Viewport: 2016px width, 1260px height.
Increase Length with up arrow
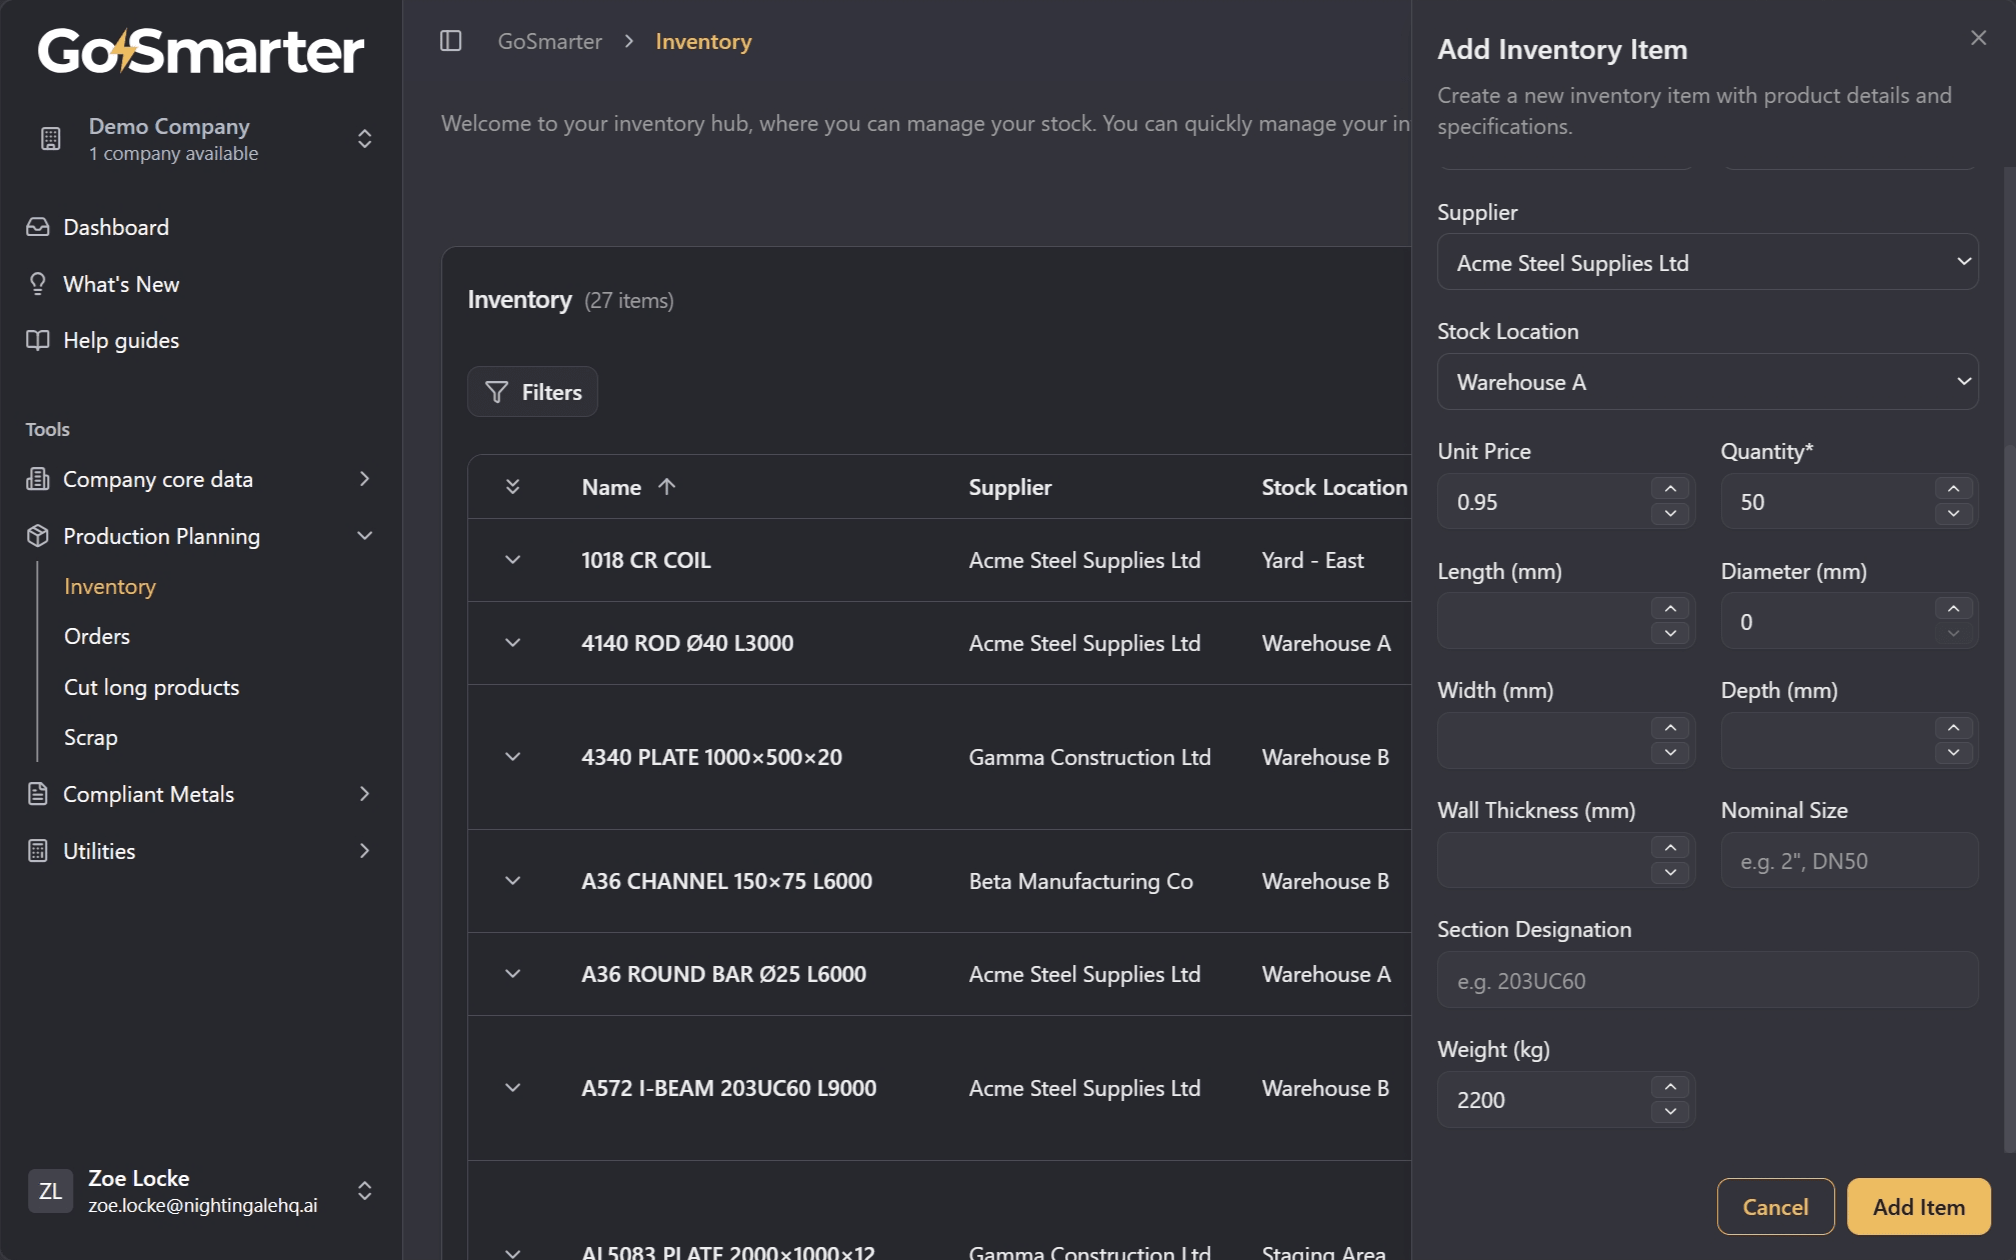click(x=1670, y=608)
